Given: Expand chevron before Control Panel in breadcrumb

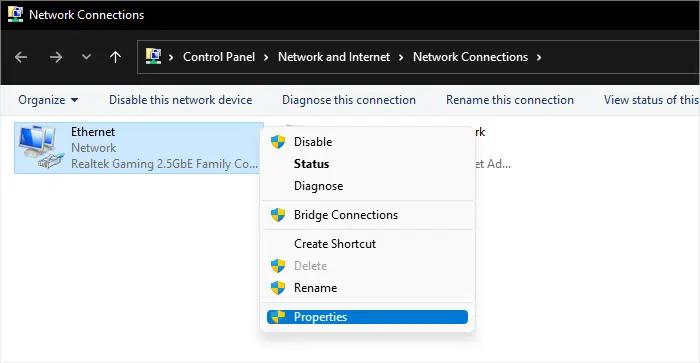Looking at the screenshot, I should 171,57.
